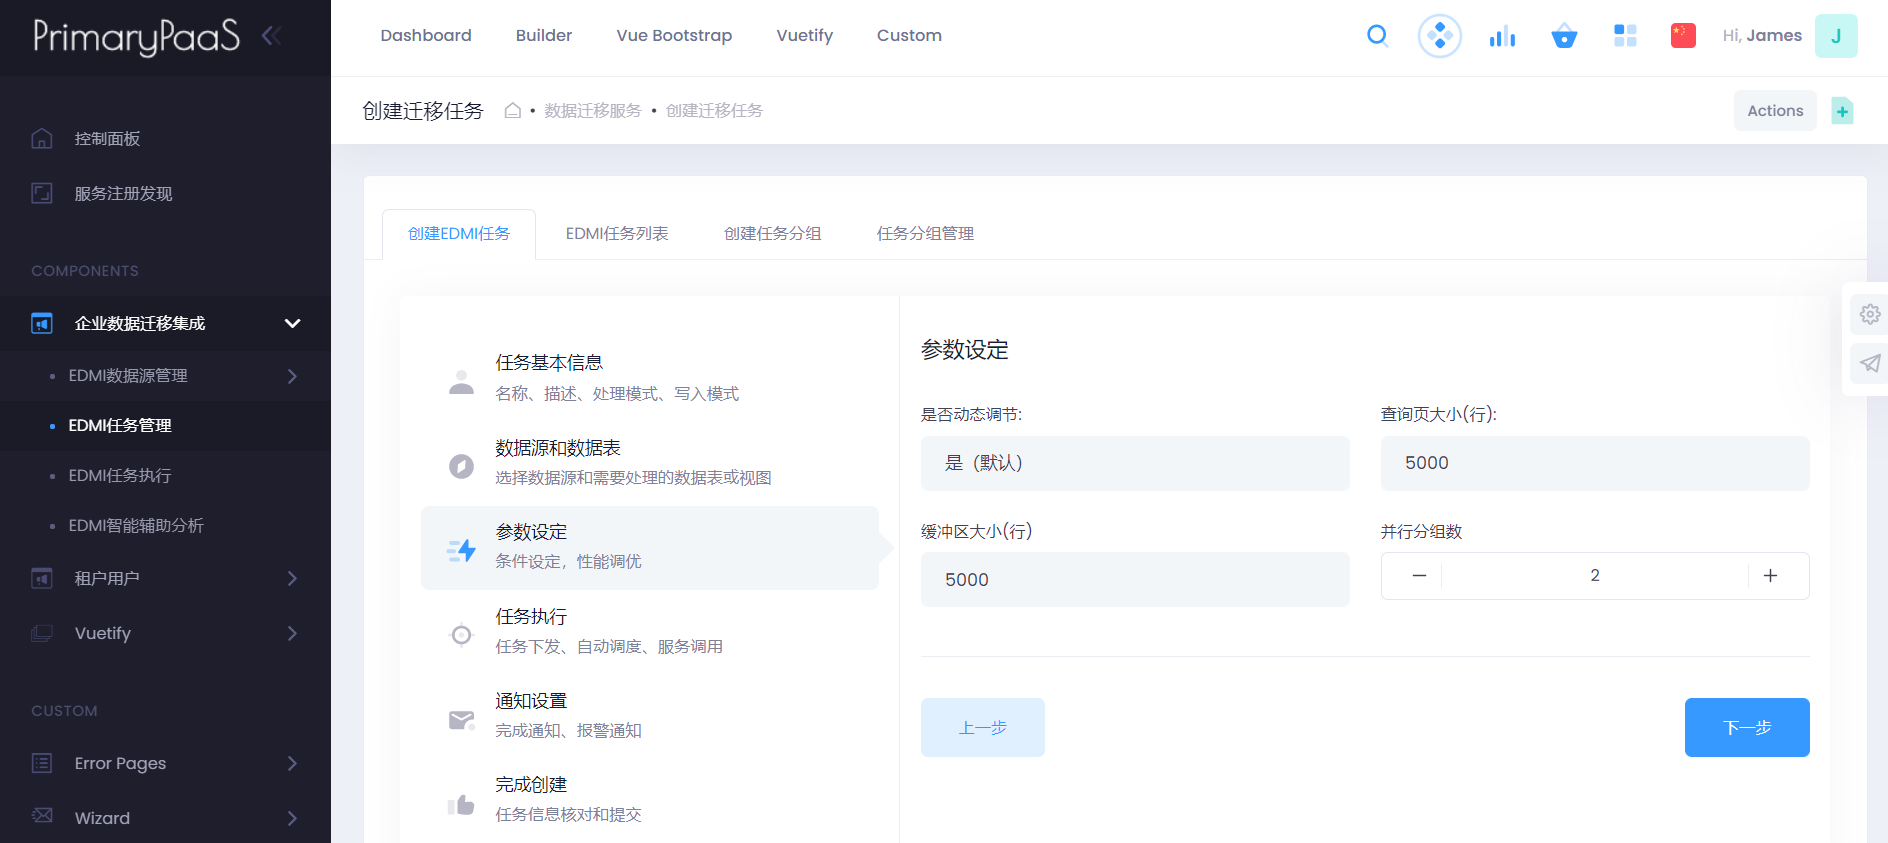1888x843 pixels.
Task: Click the home icon in breadcrumb
Action: pyautogui.click(x=512, y=110)
